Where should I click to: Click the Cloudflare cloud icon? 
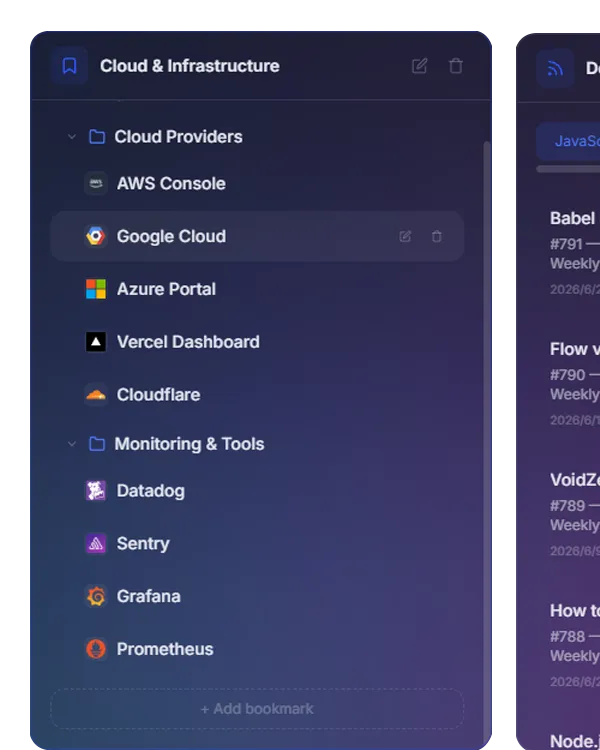[96, 395]
